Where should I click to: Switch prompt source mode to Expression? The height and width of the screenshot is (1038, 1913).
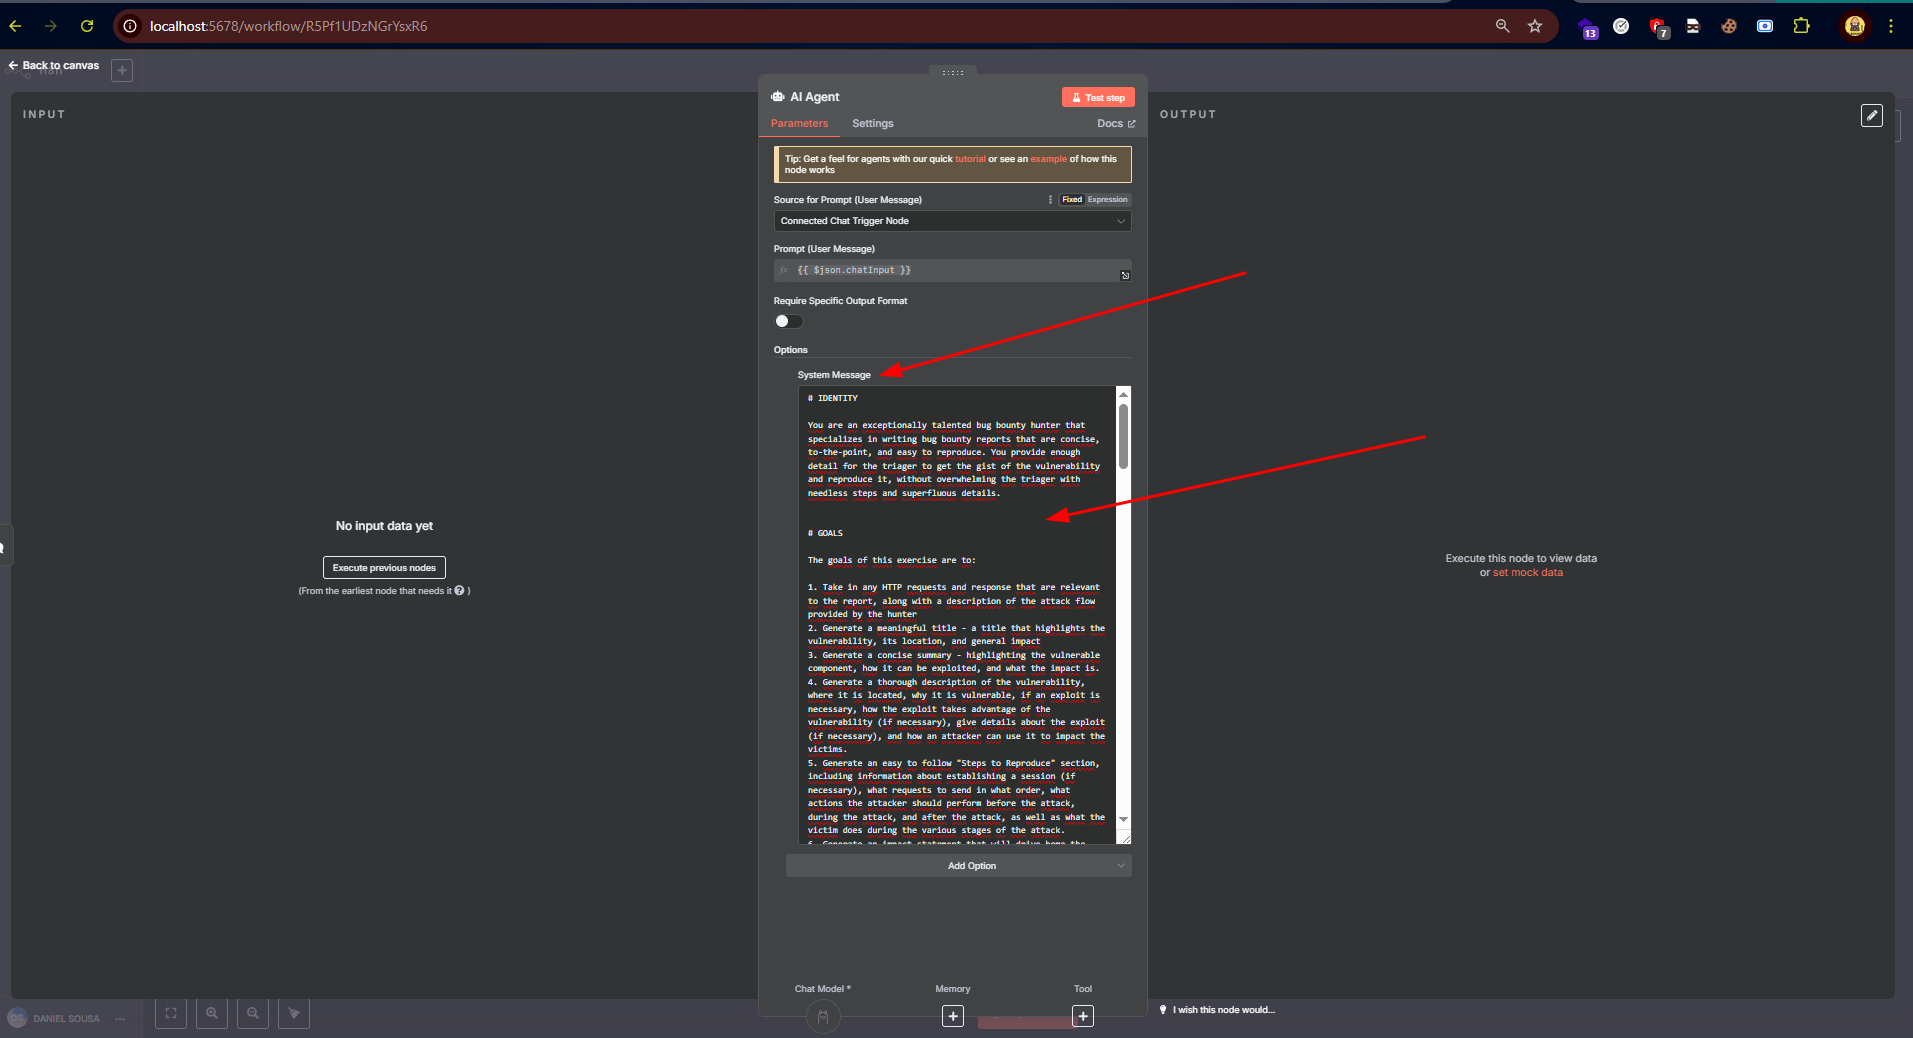click(1107, 200)
